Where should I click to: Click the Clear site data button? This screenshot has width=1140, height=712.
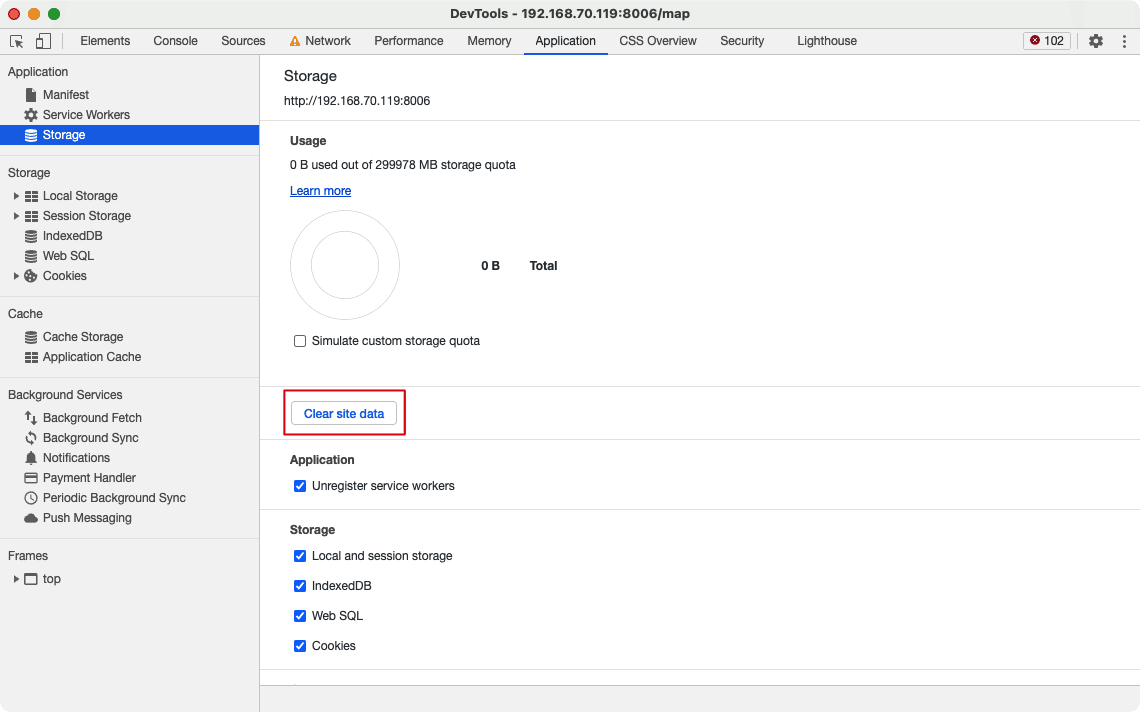[344, 413]
